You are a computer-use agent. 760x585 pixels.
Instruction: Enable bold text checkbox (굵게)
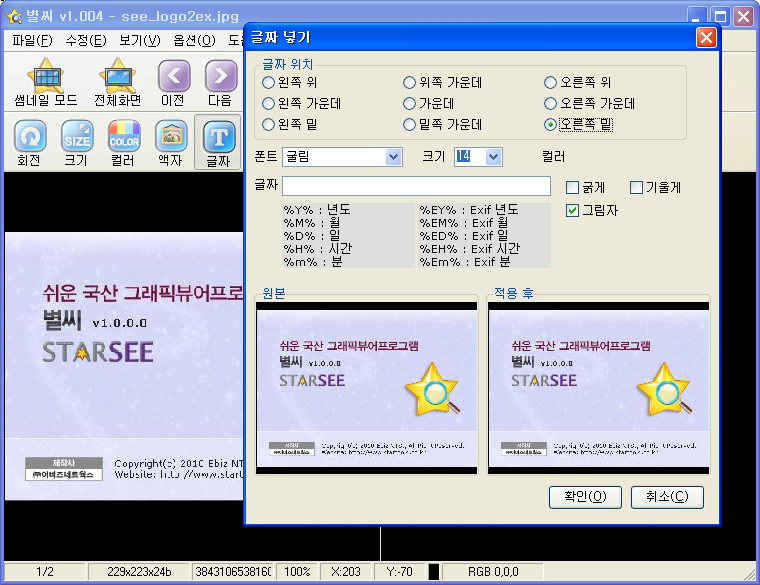tap(586, 187)
